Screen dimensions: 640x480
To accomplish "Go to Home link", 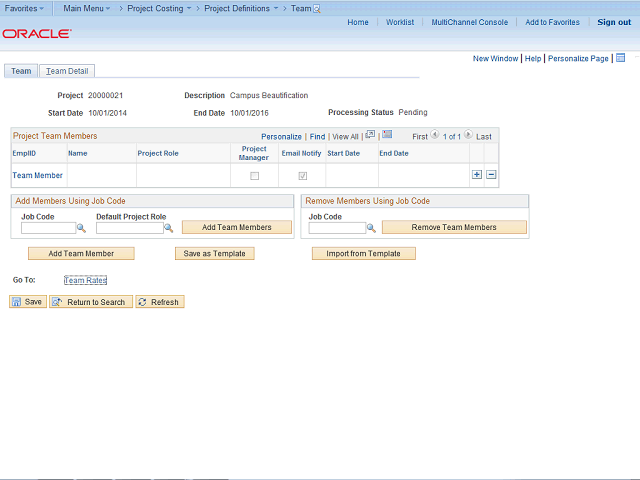I will coord(358,22).
